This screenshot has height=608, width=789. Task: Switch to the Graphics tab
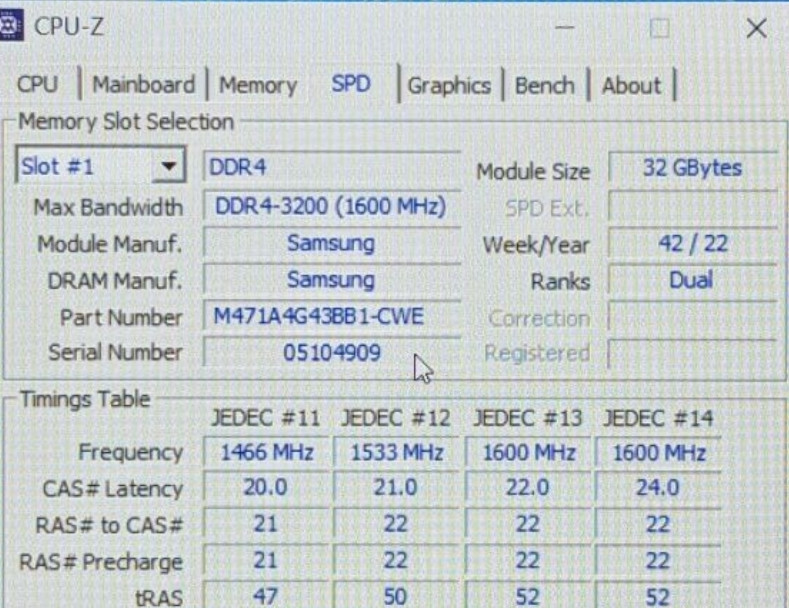(449, 86)
